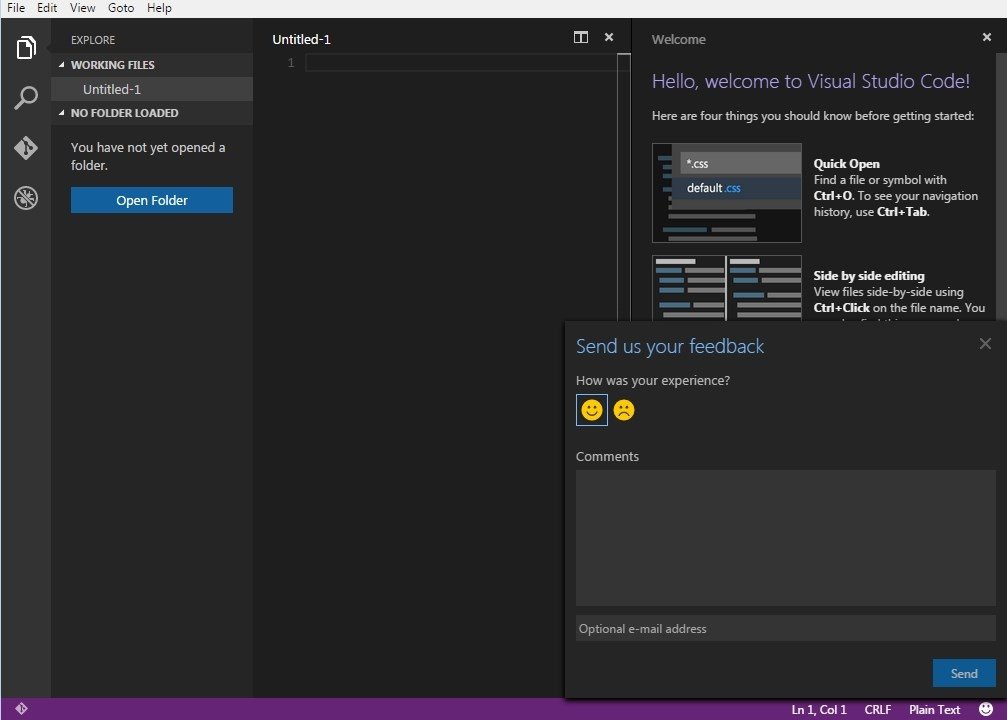
Task: Click the optional e-mail address field
Action: coord(785,628)
